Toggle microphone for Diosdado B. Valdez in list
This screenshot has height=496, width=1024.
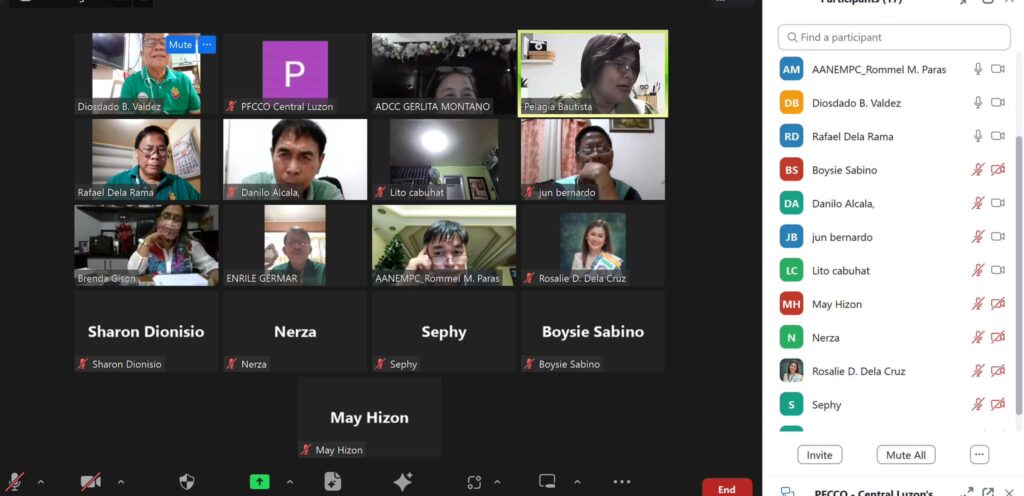[x=978, y=102]
